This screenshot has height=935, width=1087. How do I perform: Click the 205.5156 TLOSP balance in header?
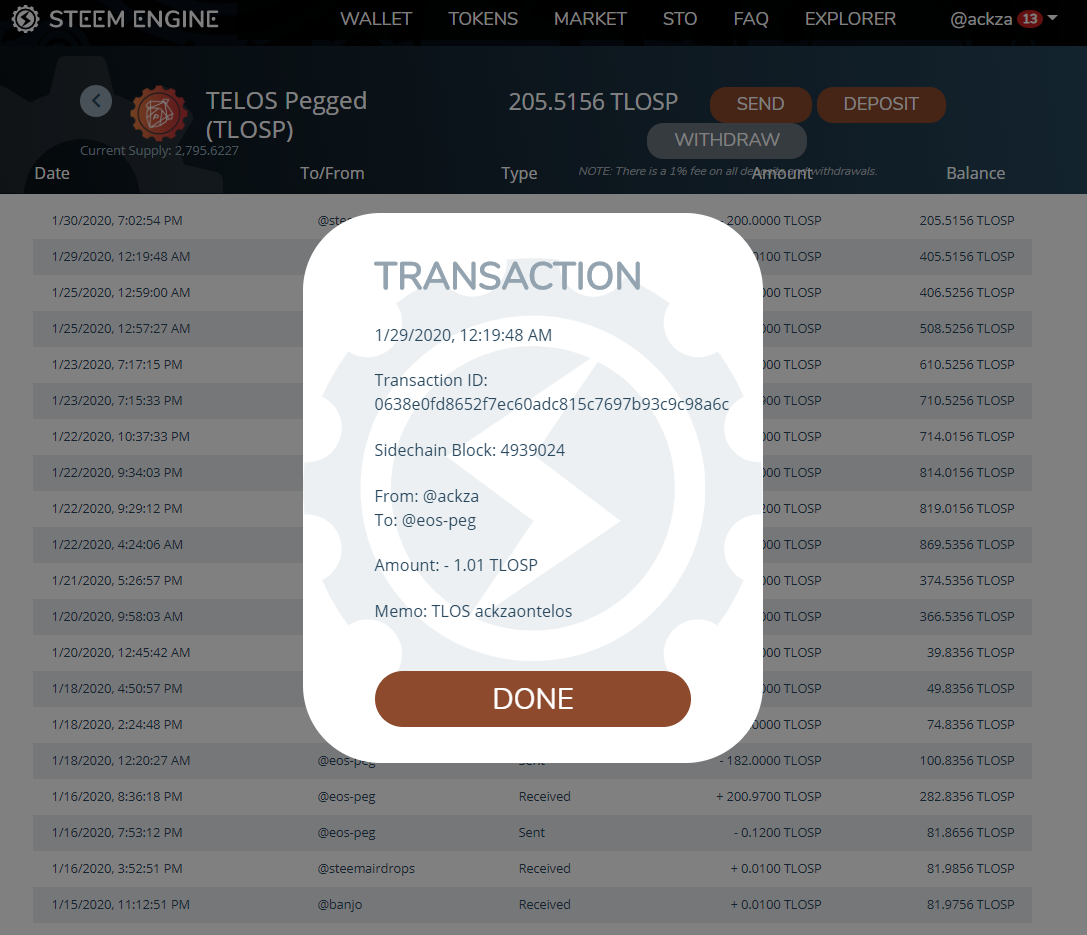coord(593,102)
